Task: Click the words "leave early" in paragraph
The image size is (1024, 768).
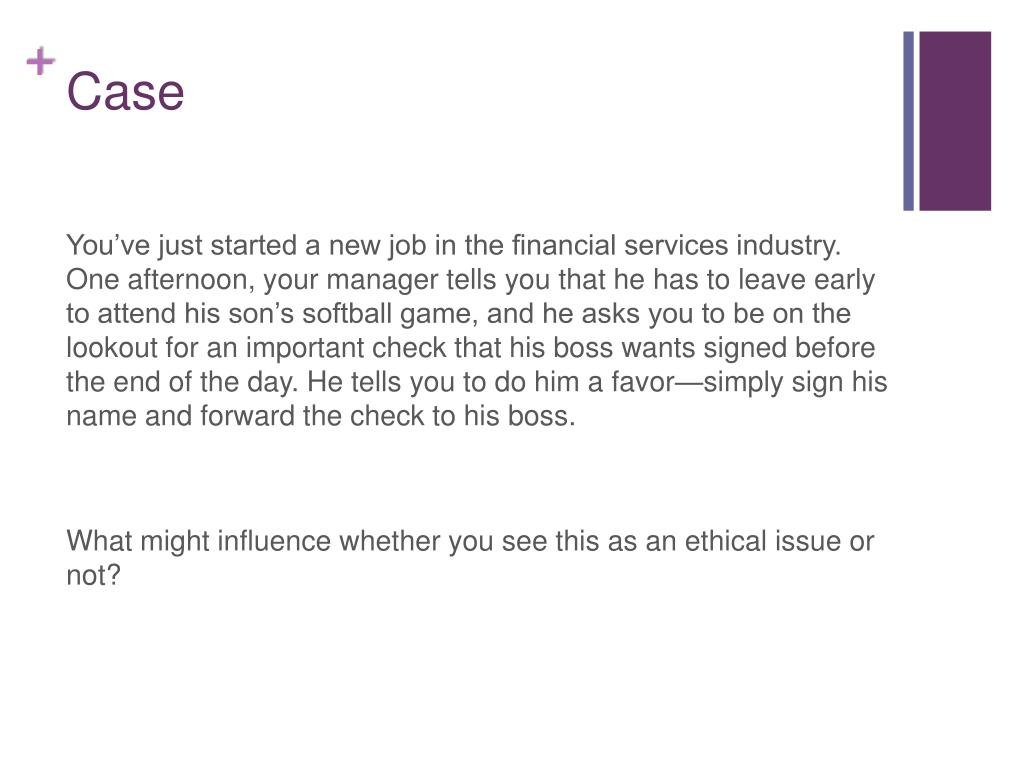Action: point(807,280)
